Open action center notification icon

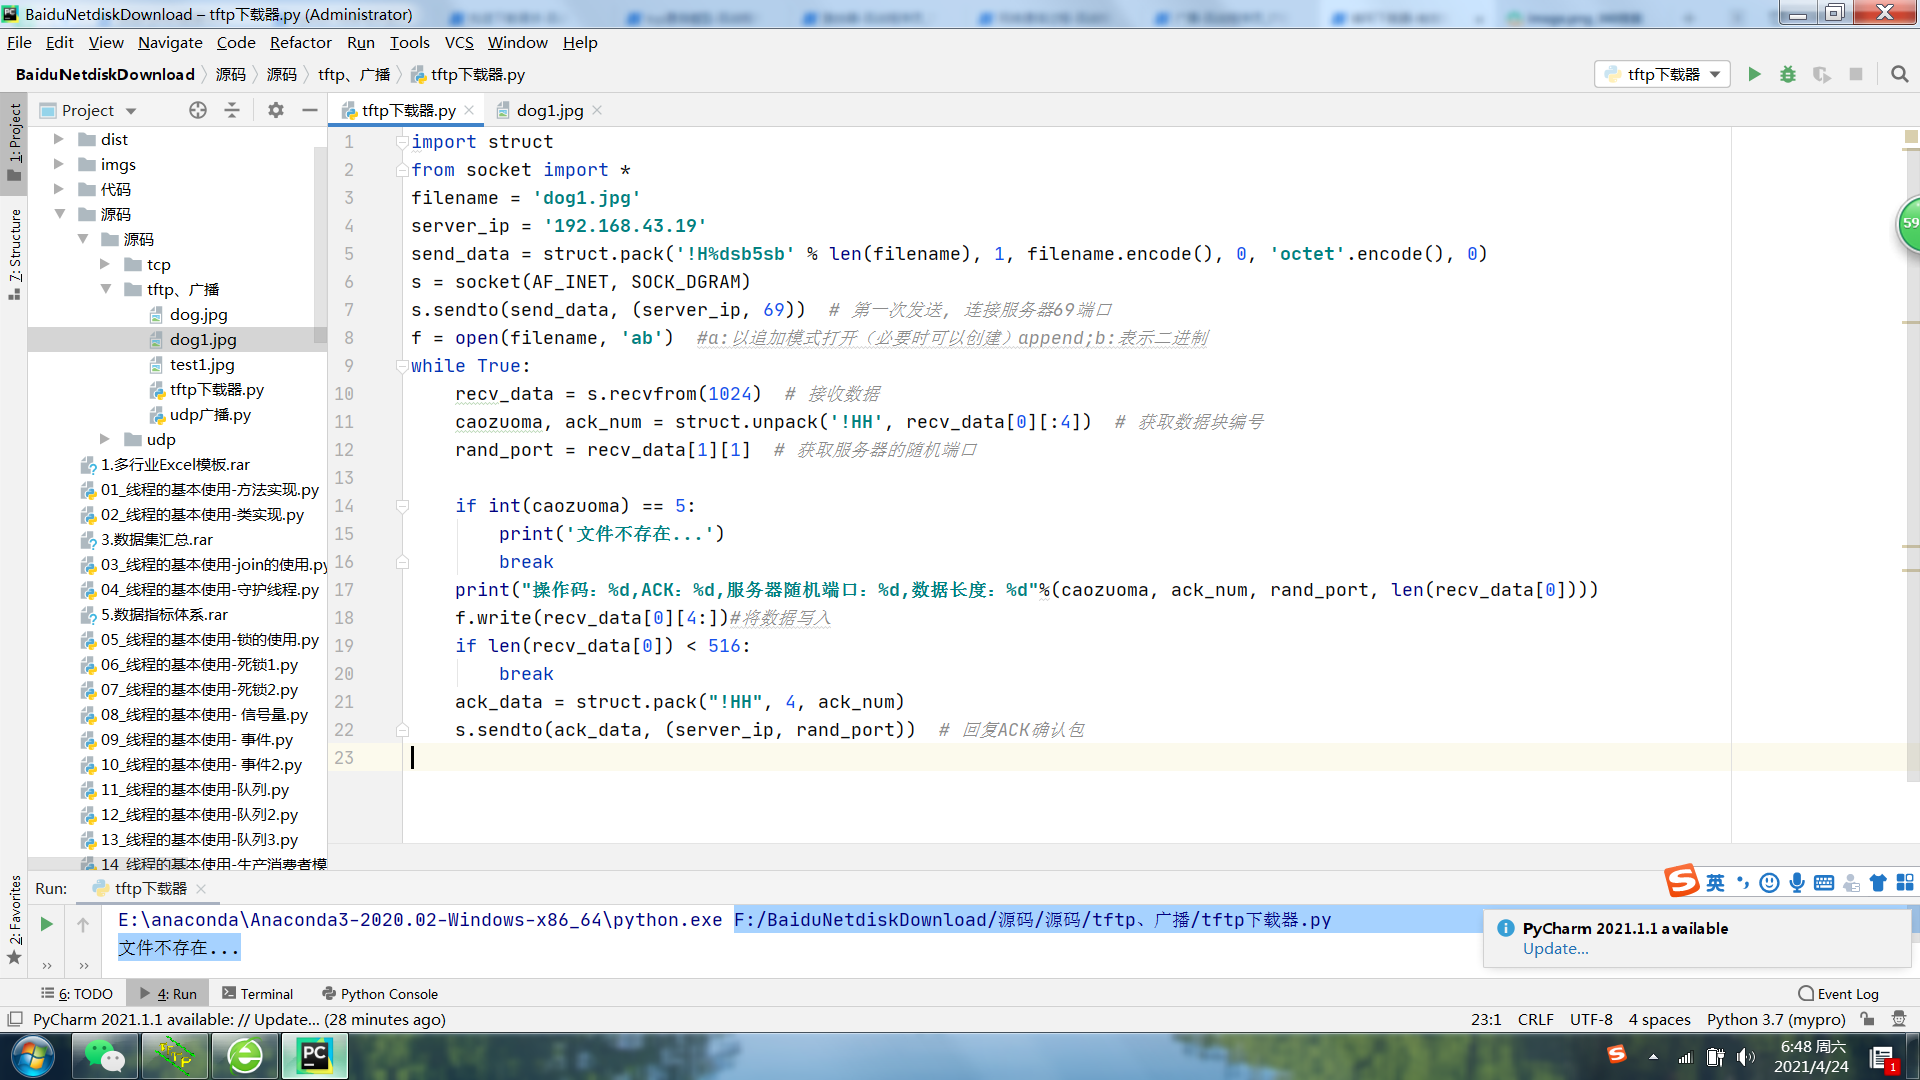coord(1883,1058)
